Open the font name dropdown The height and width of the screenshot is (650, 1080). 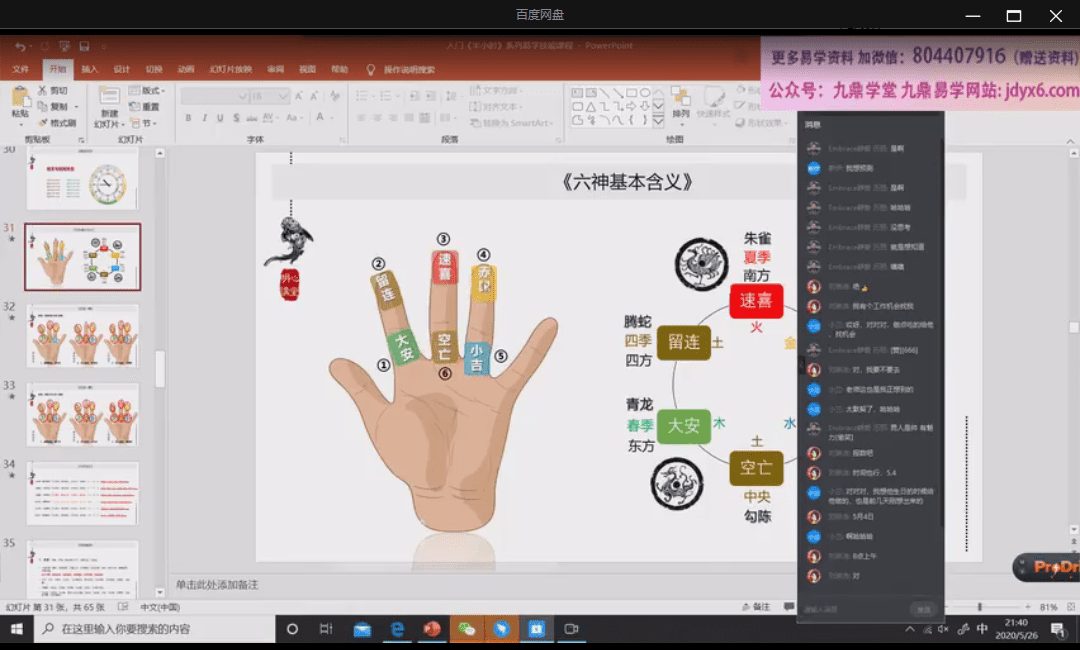(x=240, y=96)
